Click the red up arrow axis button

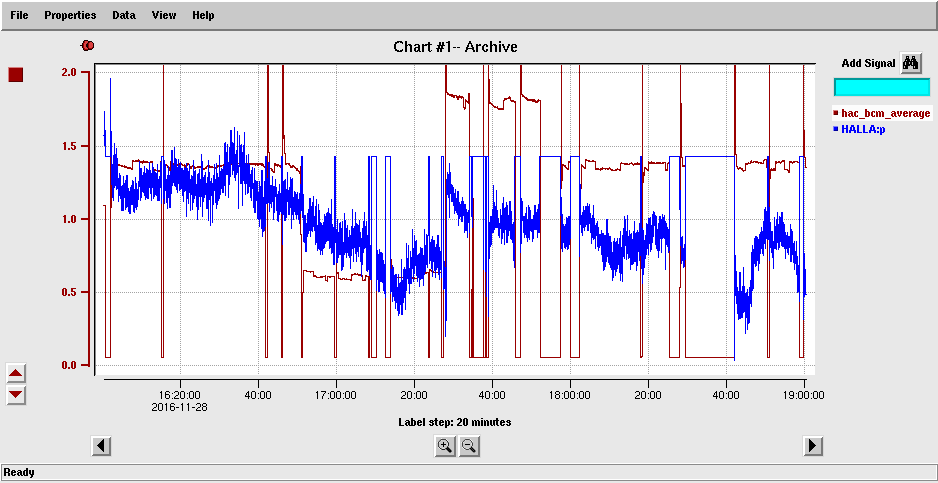[x=16, y=374]
